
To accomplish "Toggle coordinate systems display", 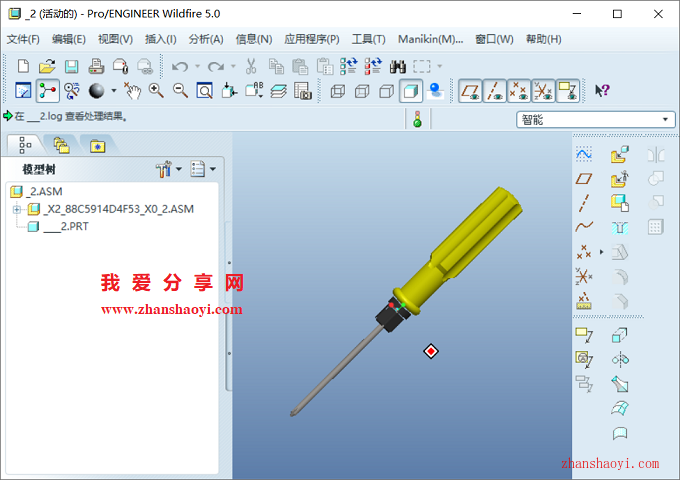I will coord(543,91).
